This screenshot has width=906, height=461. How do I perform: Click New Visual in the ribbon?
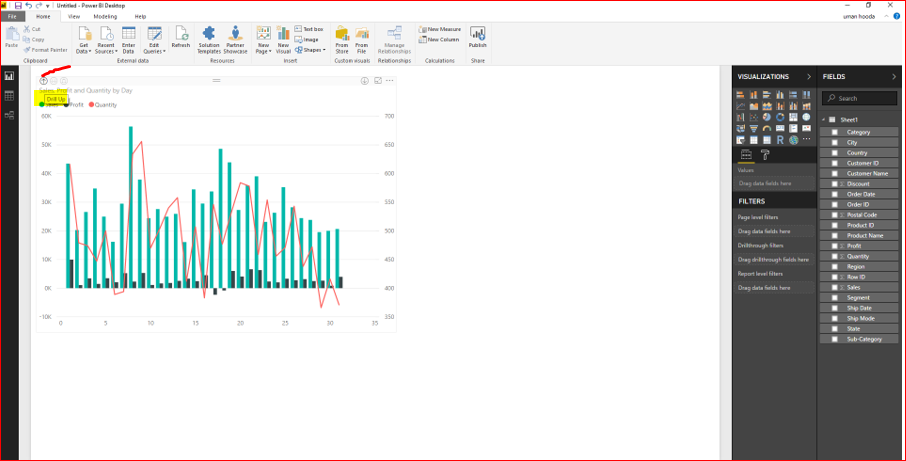click(x=283, y=40)
